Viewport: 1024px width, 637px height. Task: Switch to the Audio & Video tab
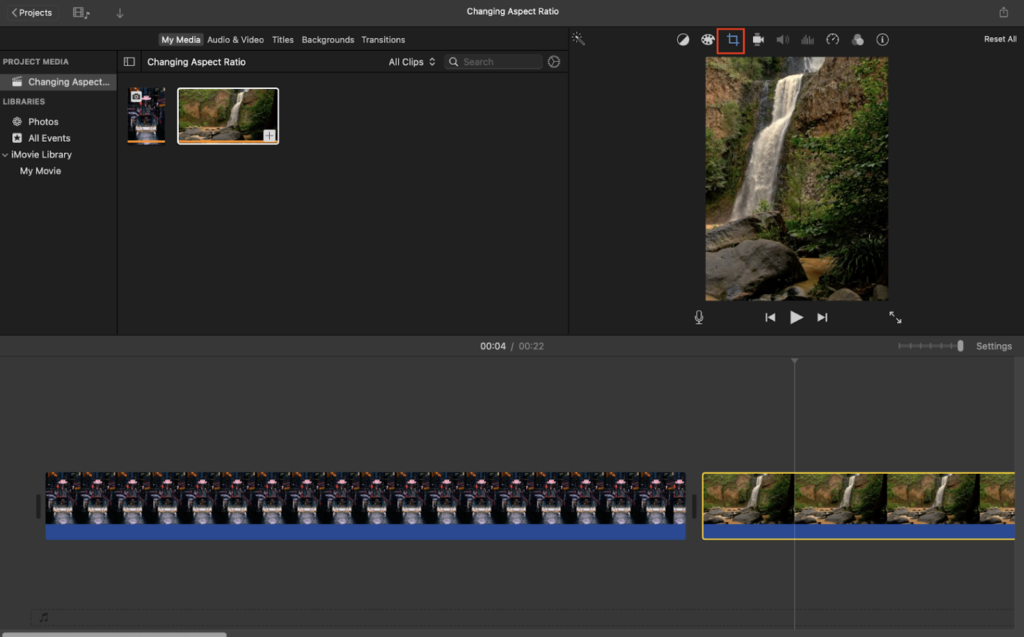pyautogui.click(x=235, y=40)
